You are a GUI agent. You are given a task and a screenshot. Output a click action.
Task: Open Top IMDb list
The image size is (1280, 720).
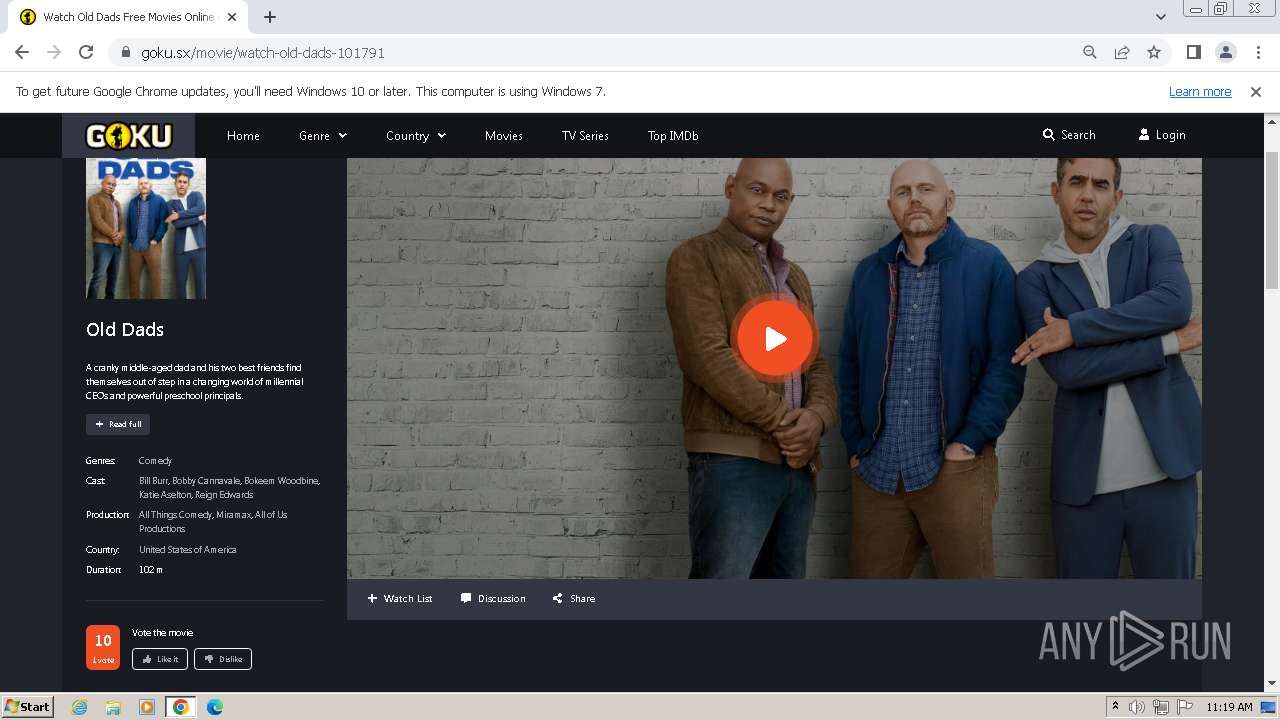coord(673,135)
